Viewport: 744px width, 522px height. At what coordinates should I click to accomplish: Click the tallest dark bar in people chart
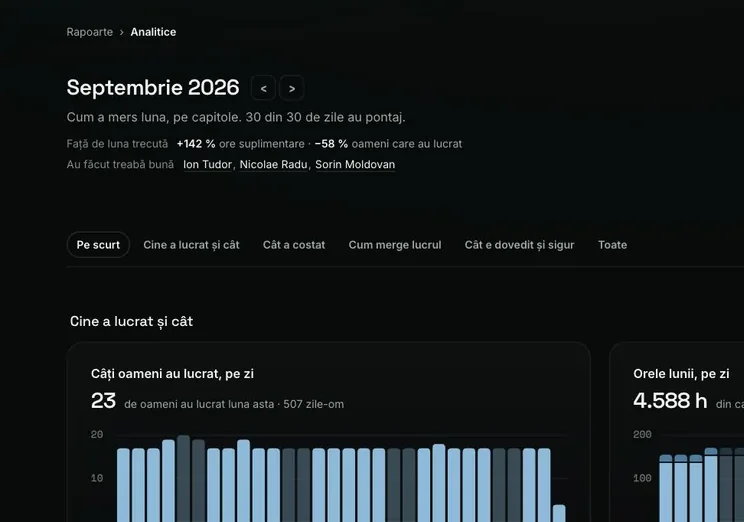[183, 478]
